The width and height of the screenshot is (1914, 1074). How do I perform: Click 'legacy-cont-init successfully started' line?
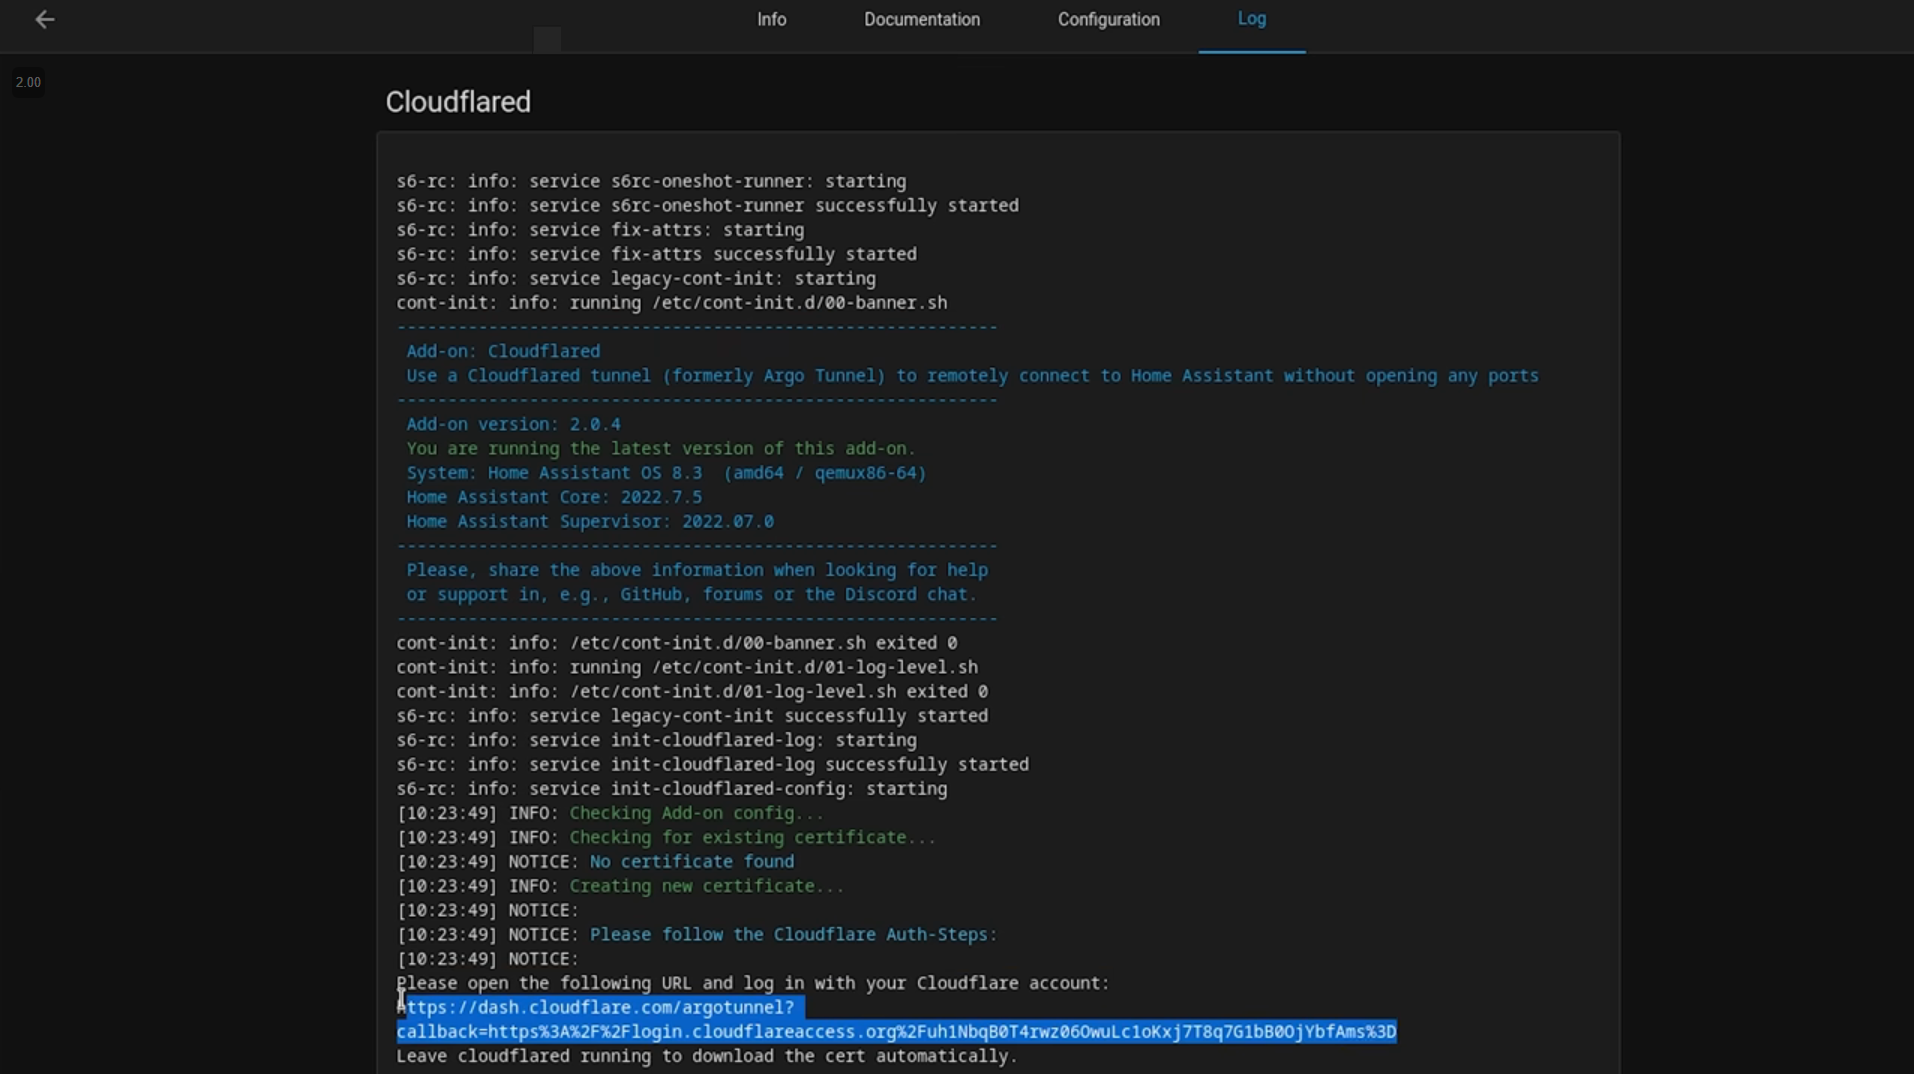(692, 716)
